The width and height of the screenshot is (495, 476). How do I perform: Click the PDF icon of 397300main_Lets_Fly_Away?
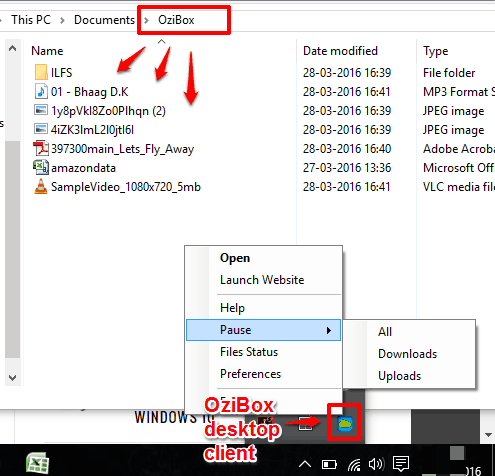pos(41,148)
